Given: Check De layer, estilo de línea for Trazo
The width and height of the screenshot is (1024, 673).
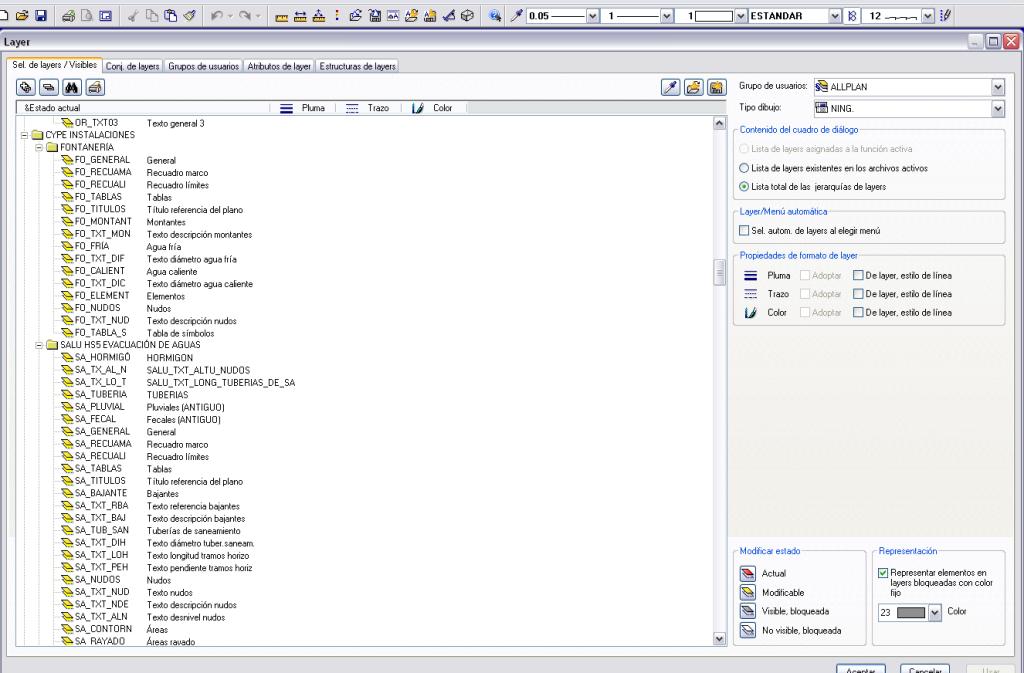Looking at the screenshot, I should pyautogui.click(x=858, y=294).
